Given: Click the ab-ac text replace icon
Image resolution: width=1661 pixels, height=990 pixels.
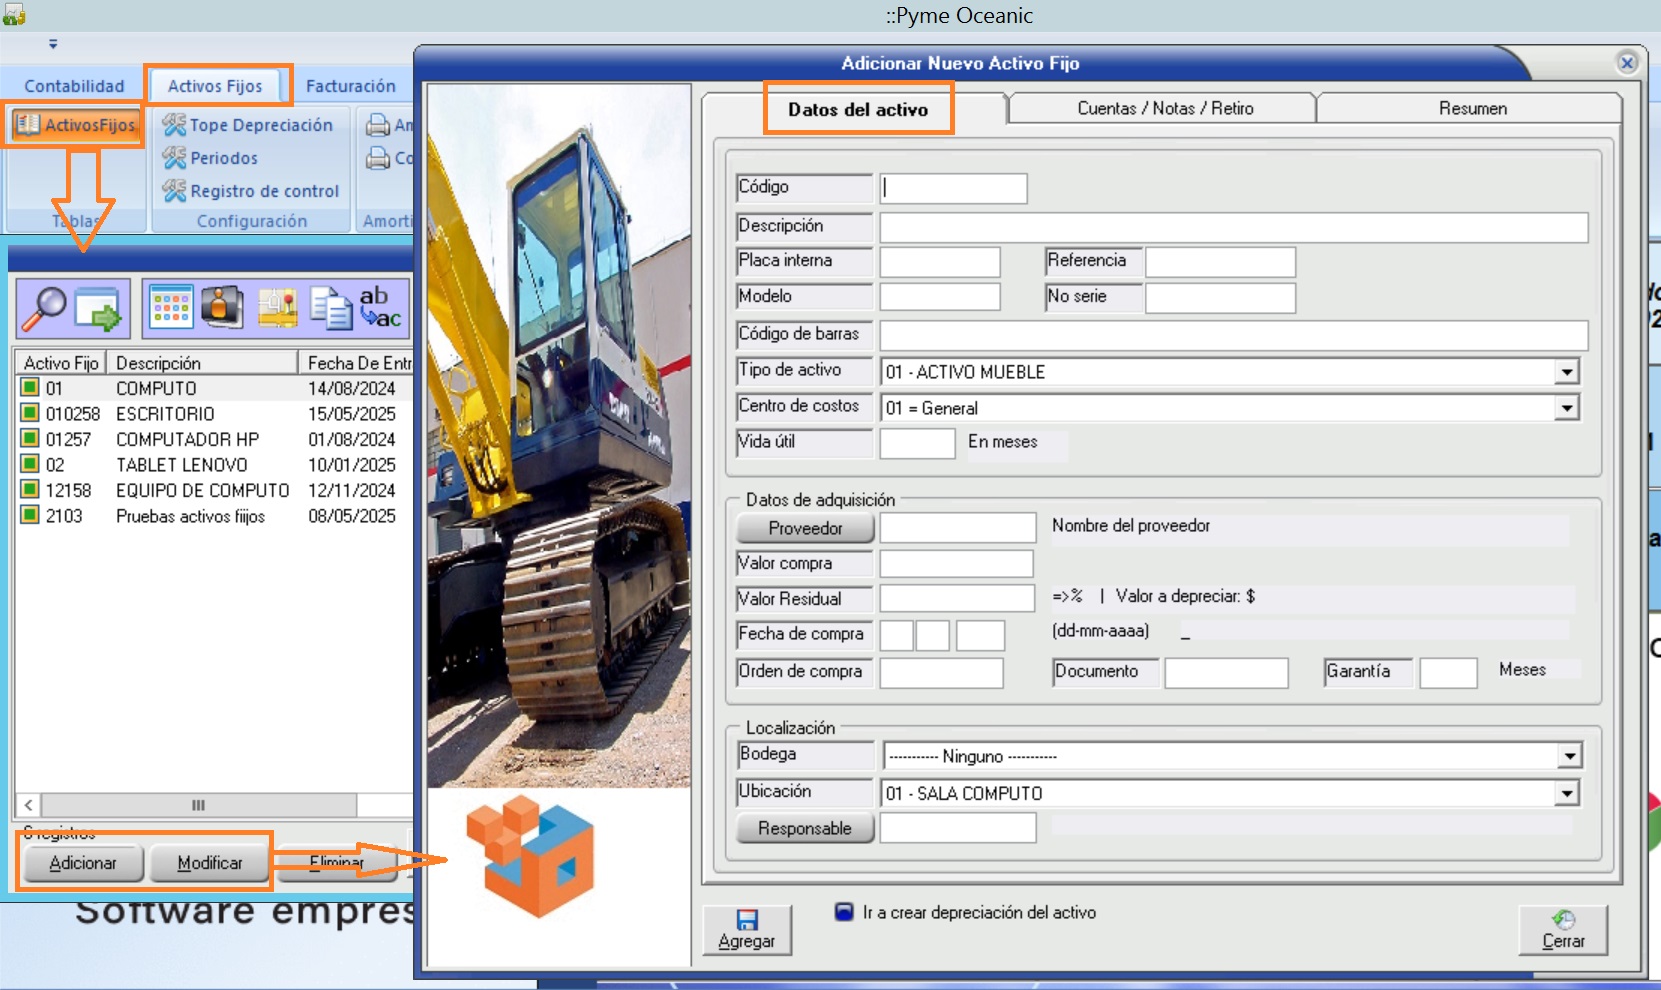Looking at the screenshot, I should coord(381,307).
